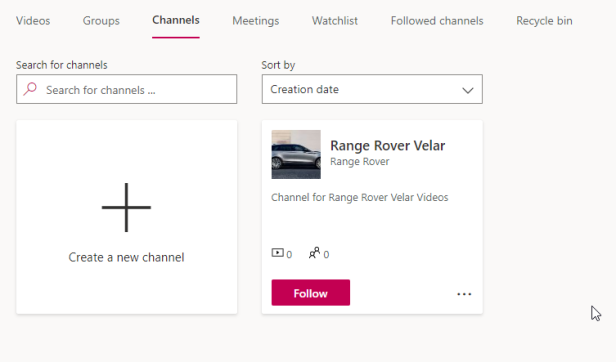Viewport: 616px width, 362px height.
Task: View the Followed channels tab
Action: click(437, 21)
